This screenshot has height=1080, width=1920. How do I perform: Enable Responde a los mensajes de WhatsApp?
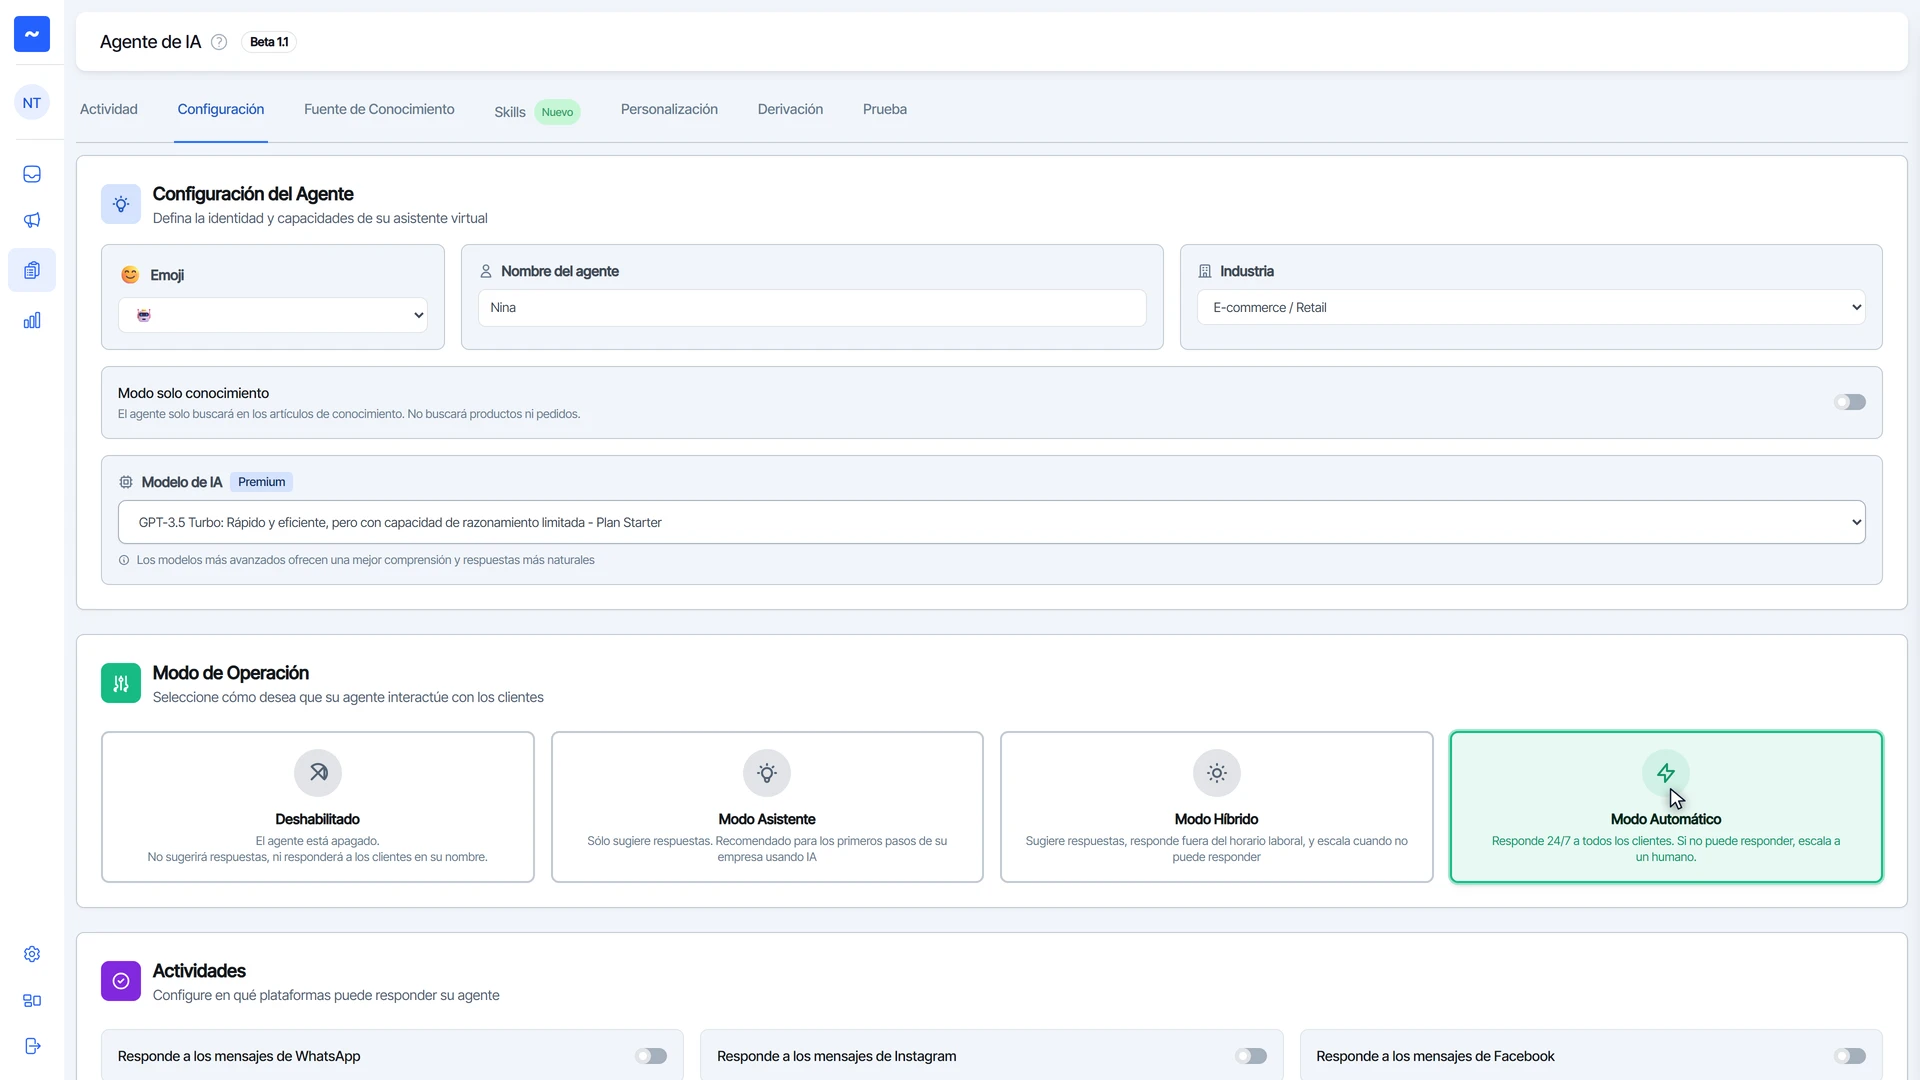pyautogui.click(x=651, y=1056)
